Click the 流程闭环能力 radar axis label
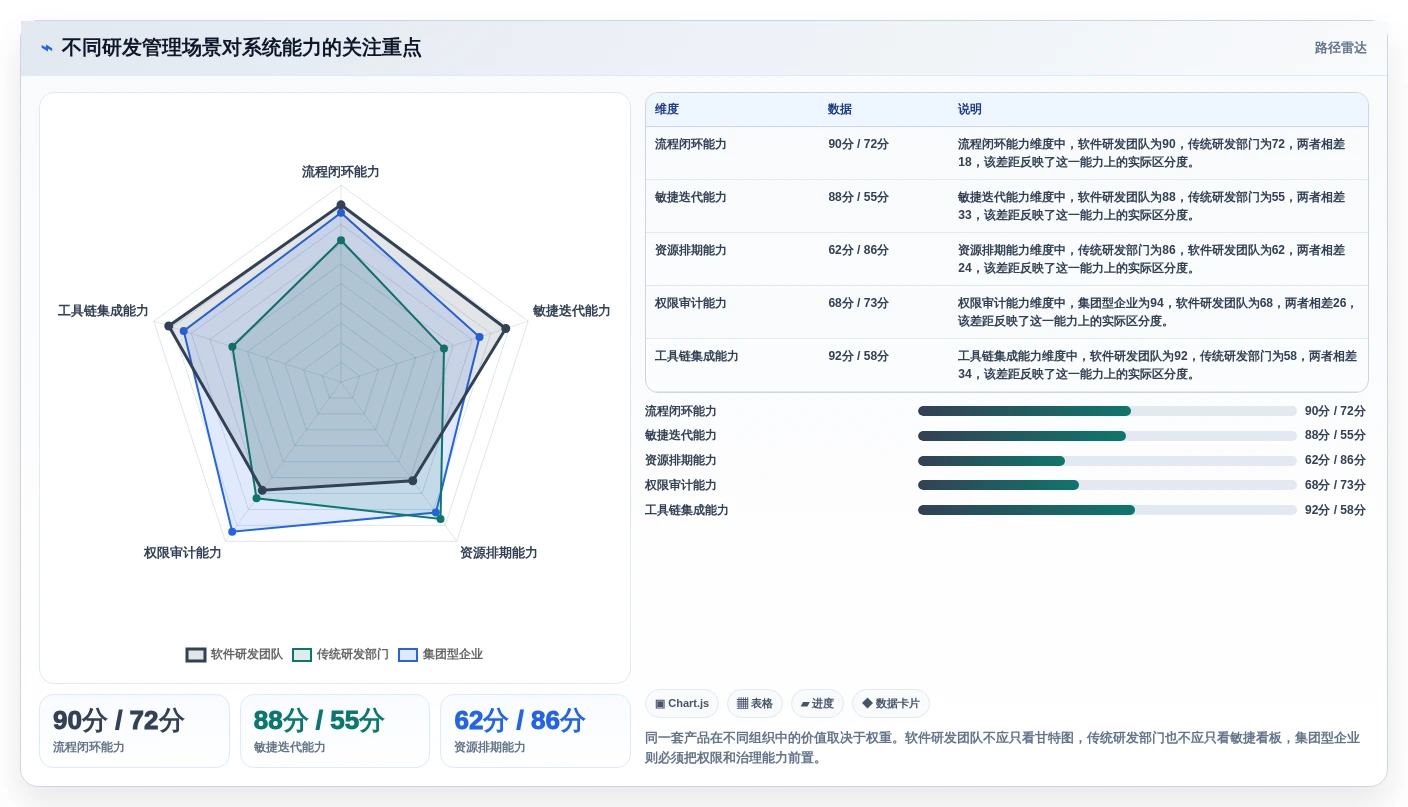The height and width of the screenshot is (807, 1408). [x=341, y=172]
